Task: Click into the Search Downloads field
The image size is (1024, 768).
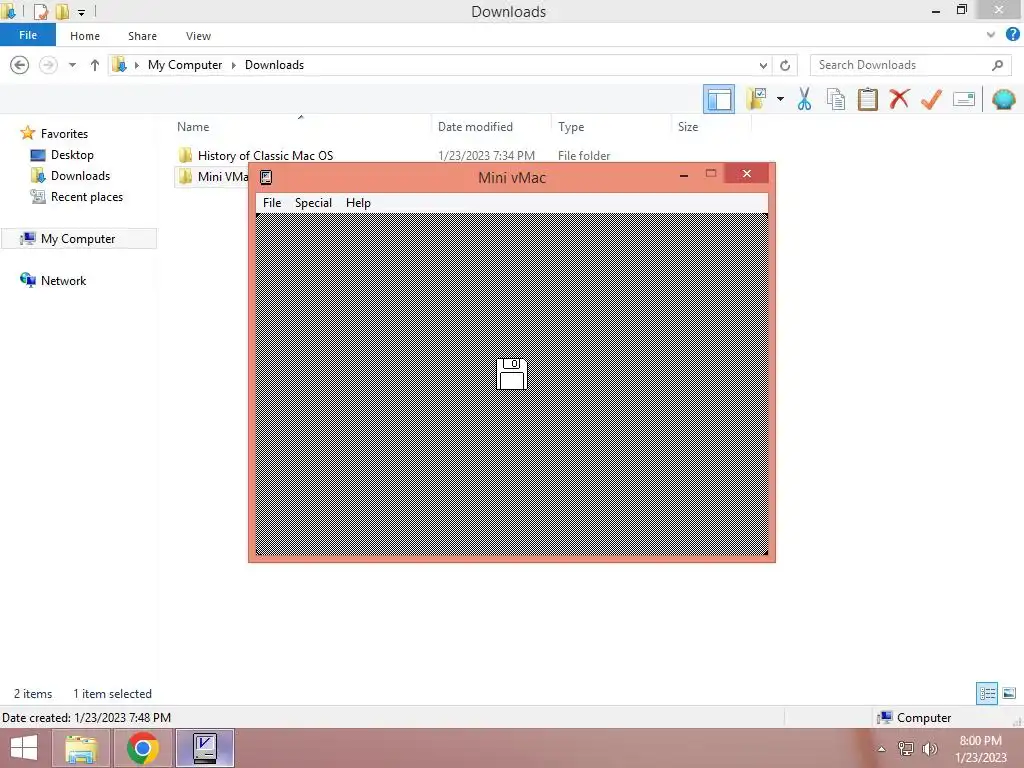Action: [x=910, y=65]
